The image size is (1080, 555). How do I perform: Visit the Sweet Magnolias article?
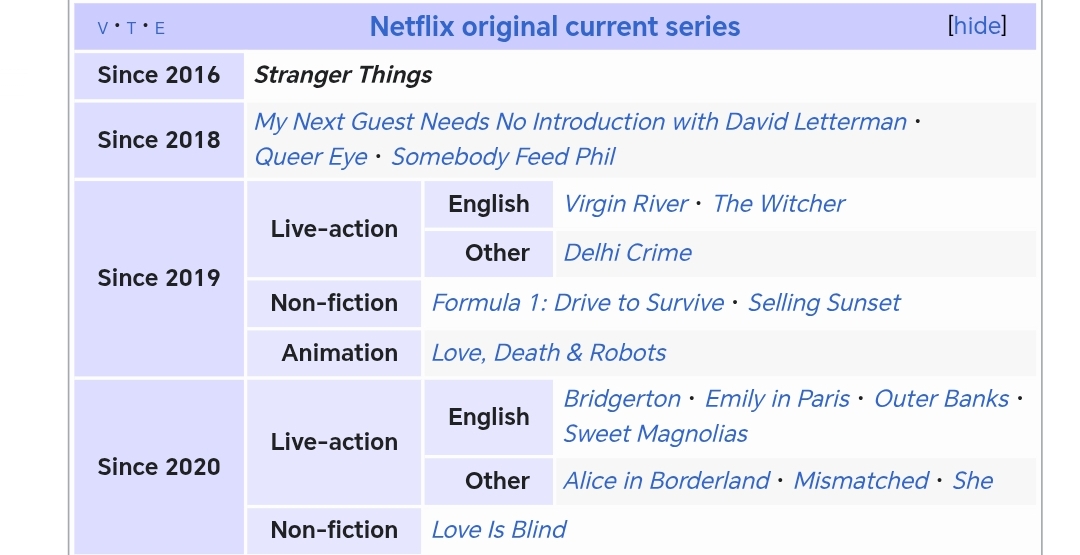tap(655, 434)
